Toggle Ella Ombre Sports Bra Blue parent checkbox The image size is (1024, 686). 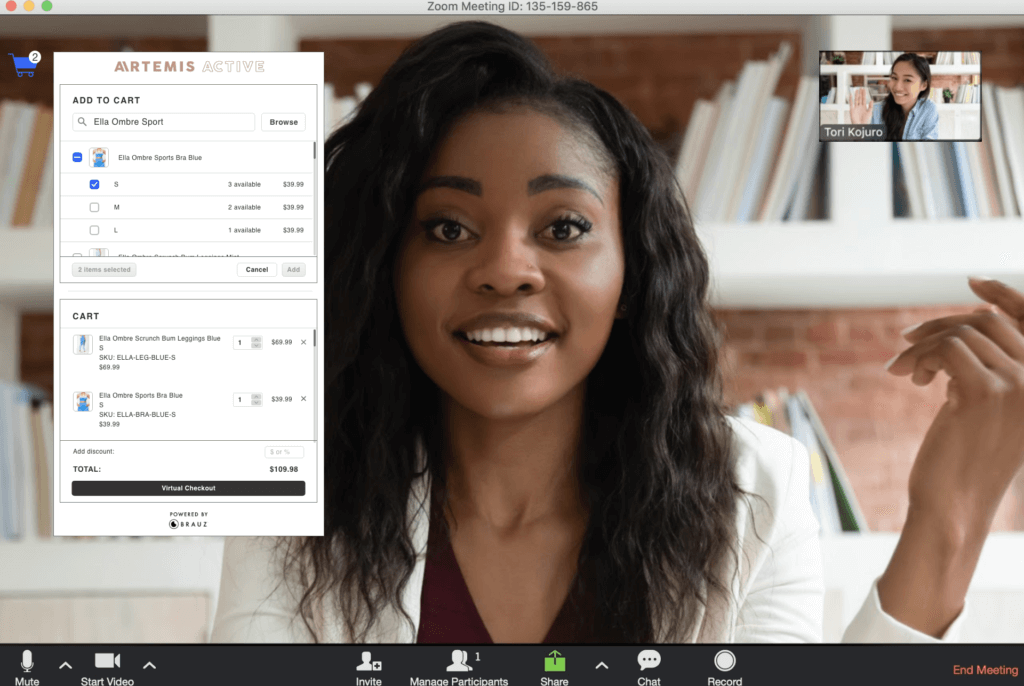[77, 157]
